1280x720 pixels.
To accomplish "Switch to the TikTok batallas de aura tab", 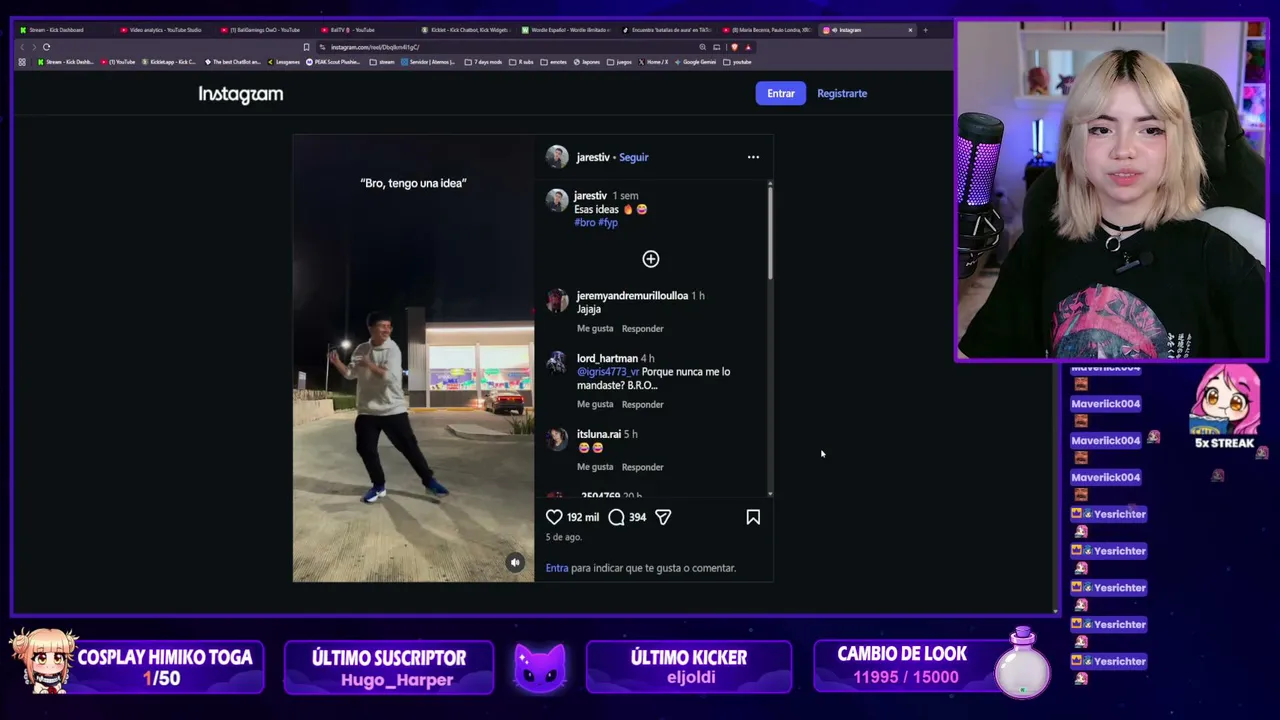I will coord(665,30).
